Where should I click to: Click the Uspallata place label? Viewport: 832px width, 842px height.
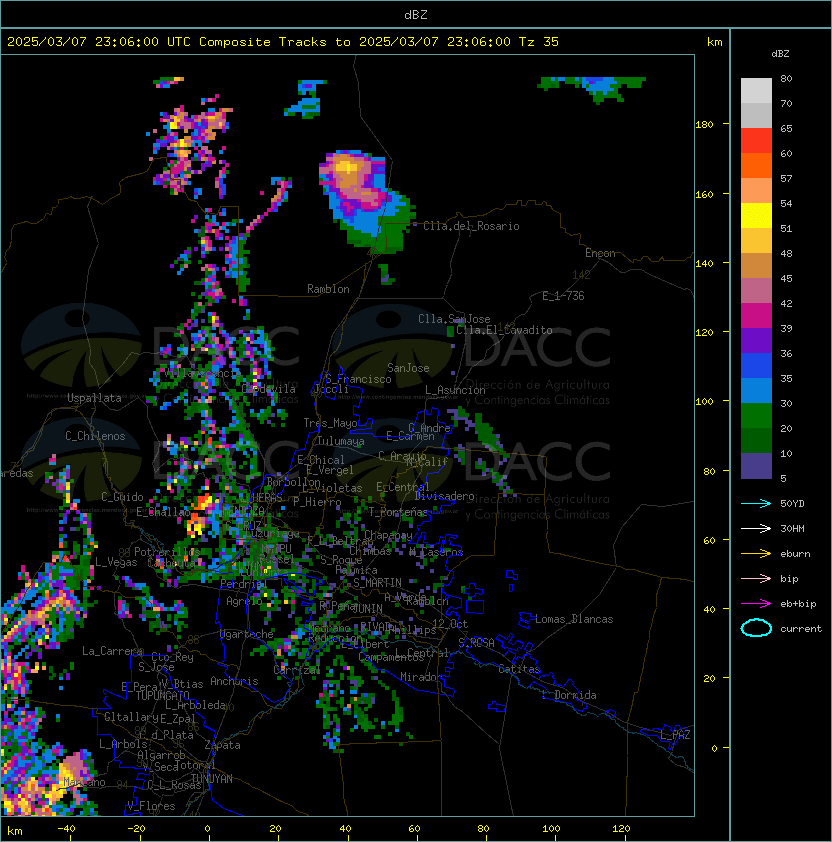95,398
